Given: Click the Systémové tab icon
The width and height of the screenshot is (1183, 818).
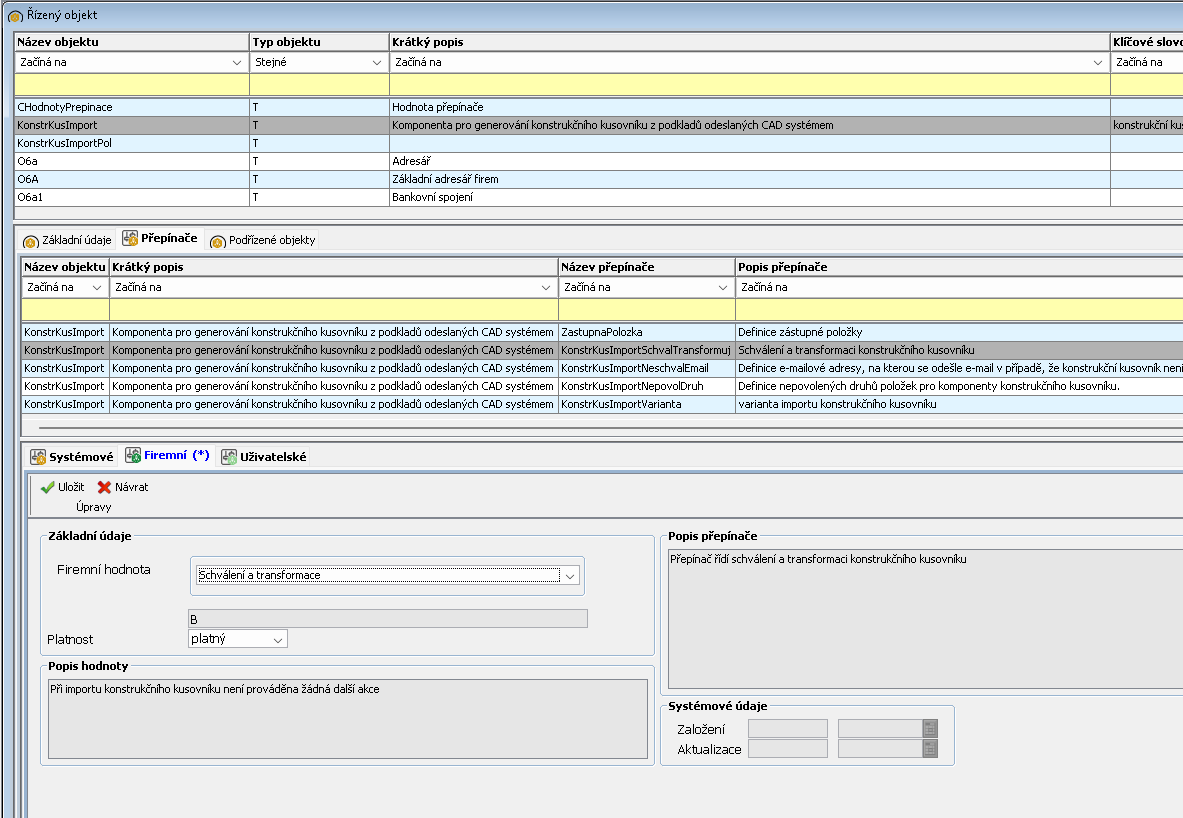Looking at the screenshot, I should 38,457.
